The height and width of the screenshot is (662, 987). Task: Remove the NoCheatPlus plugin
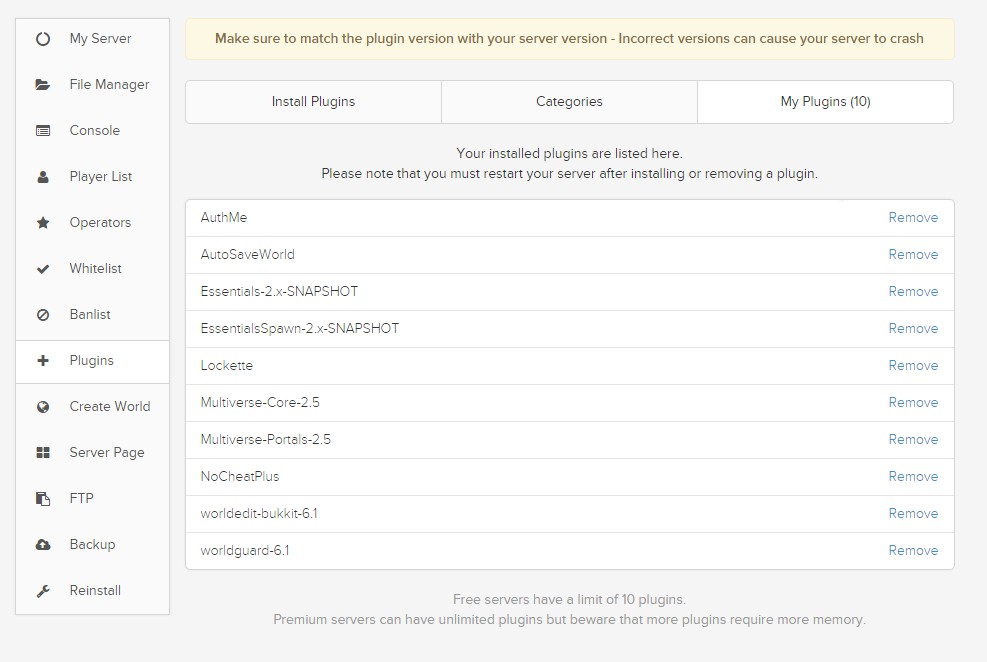913,477
